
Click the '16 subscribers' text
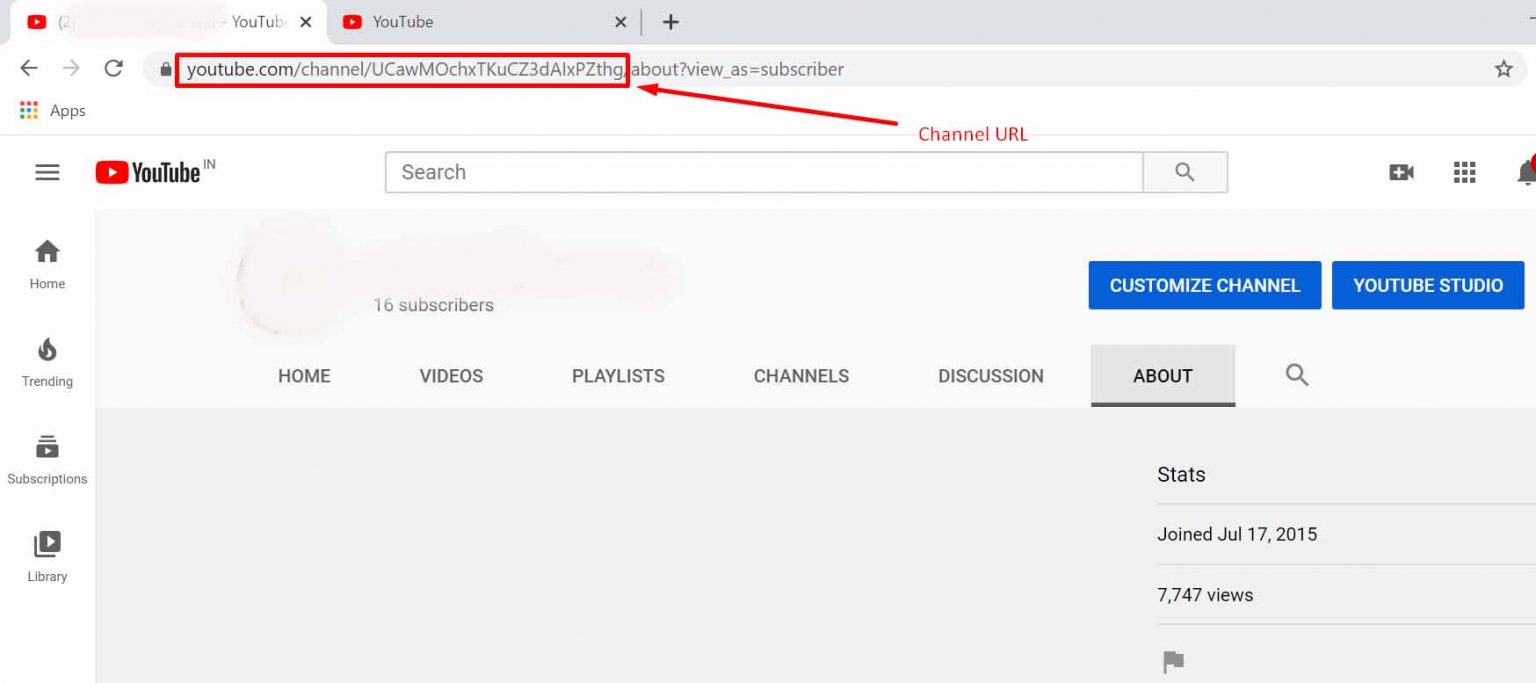433,305
